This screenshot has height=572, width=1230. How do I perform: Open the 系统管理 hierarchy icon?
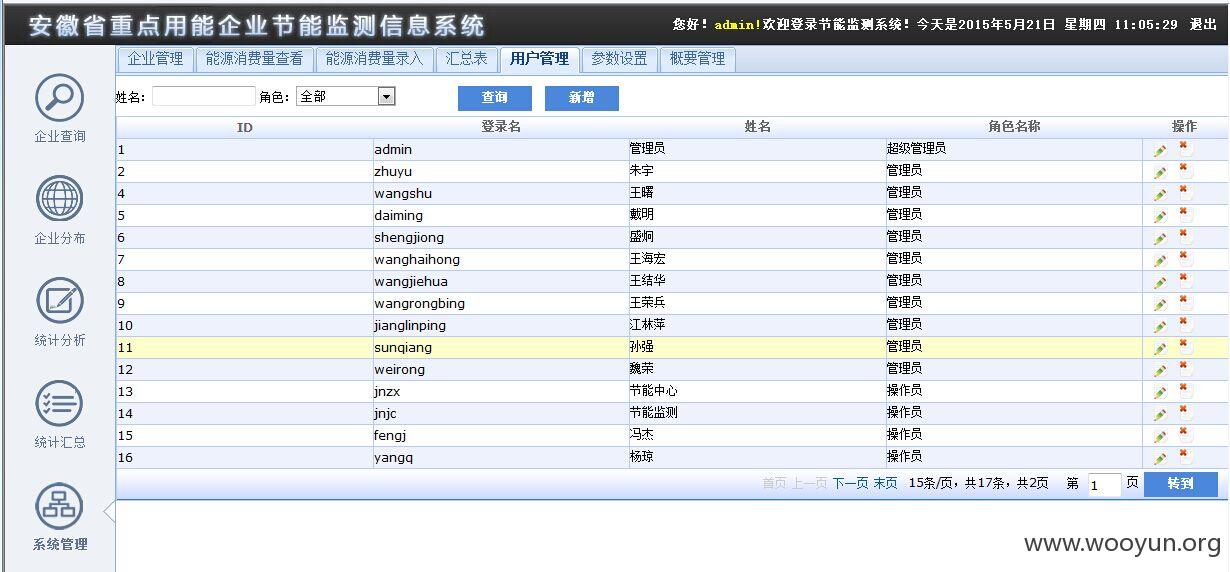[x=60, y=505]
